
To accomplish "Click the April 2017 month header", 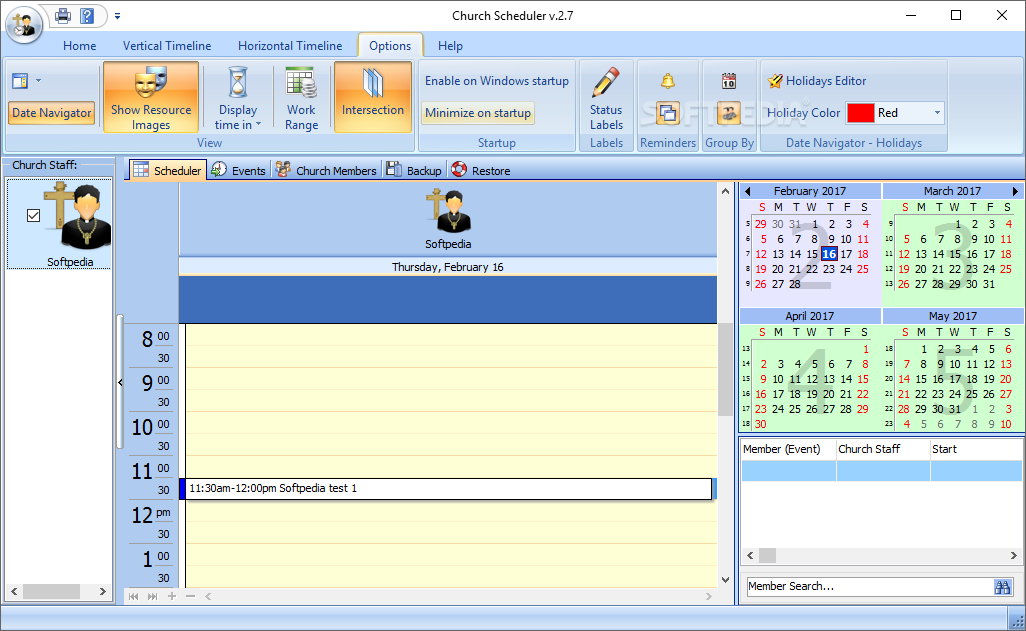I will 810,316.
